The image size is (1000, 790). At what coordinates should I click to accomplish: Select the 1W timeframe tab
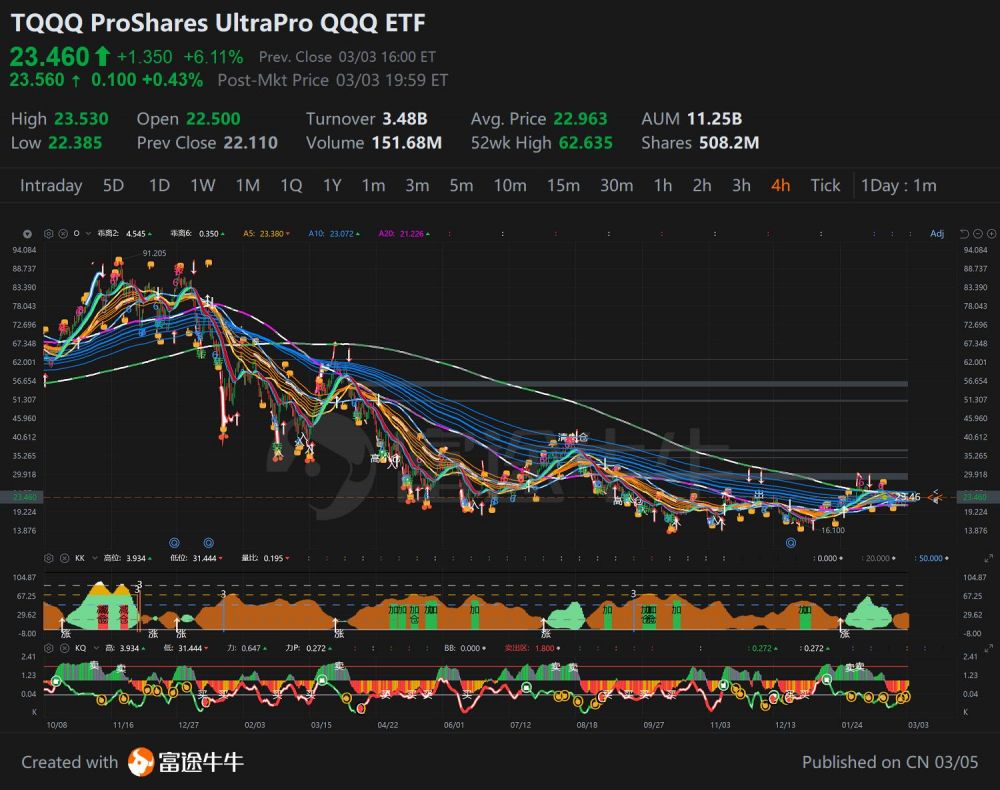[203, 185]
